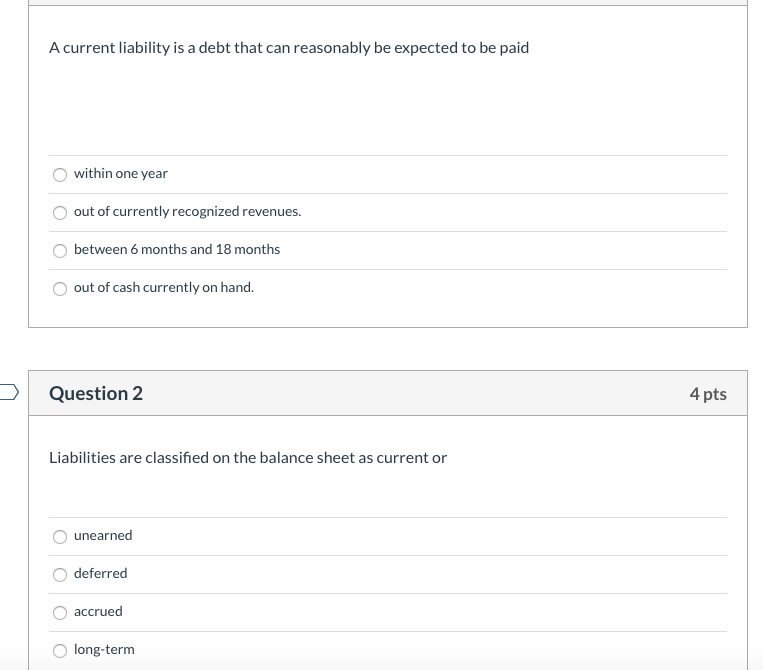Click the '4 pts' label
Viewport: 763px width, 670px height.
708,394
